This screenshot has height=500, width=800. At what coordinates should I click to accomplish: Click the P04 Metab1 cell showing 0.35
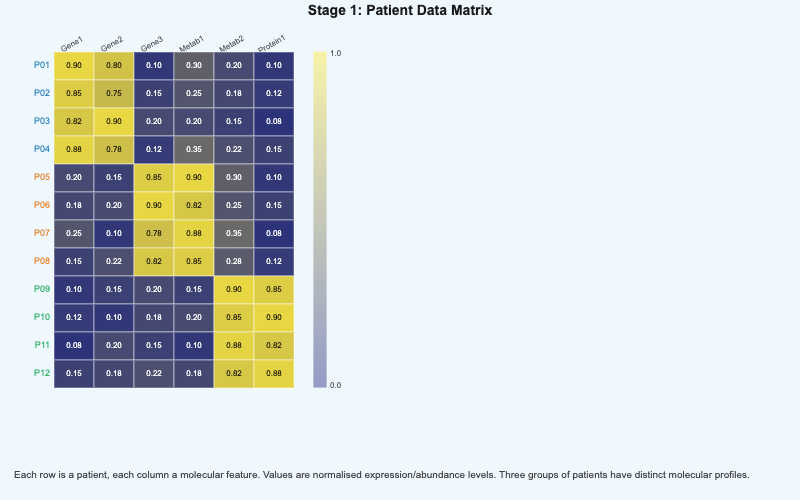[x=194, y=149]
